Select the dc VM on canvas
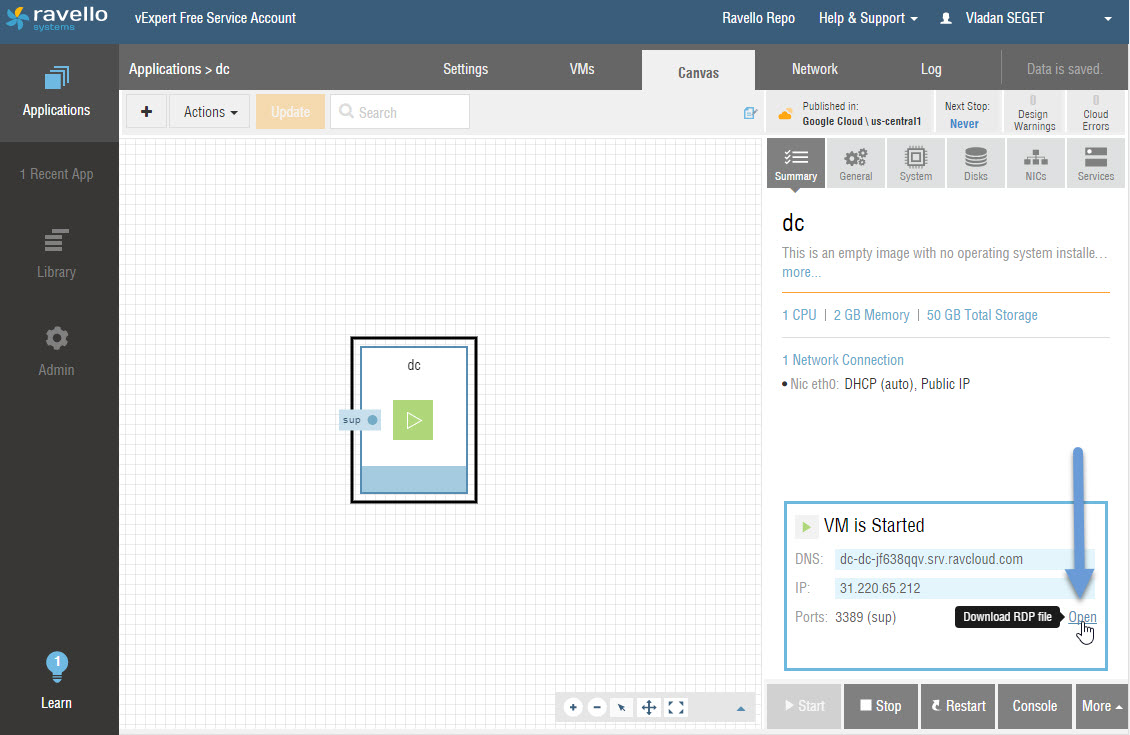 [414, 420]
